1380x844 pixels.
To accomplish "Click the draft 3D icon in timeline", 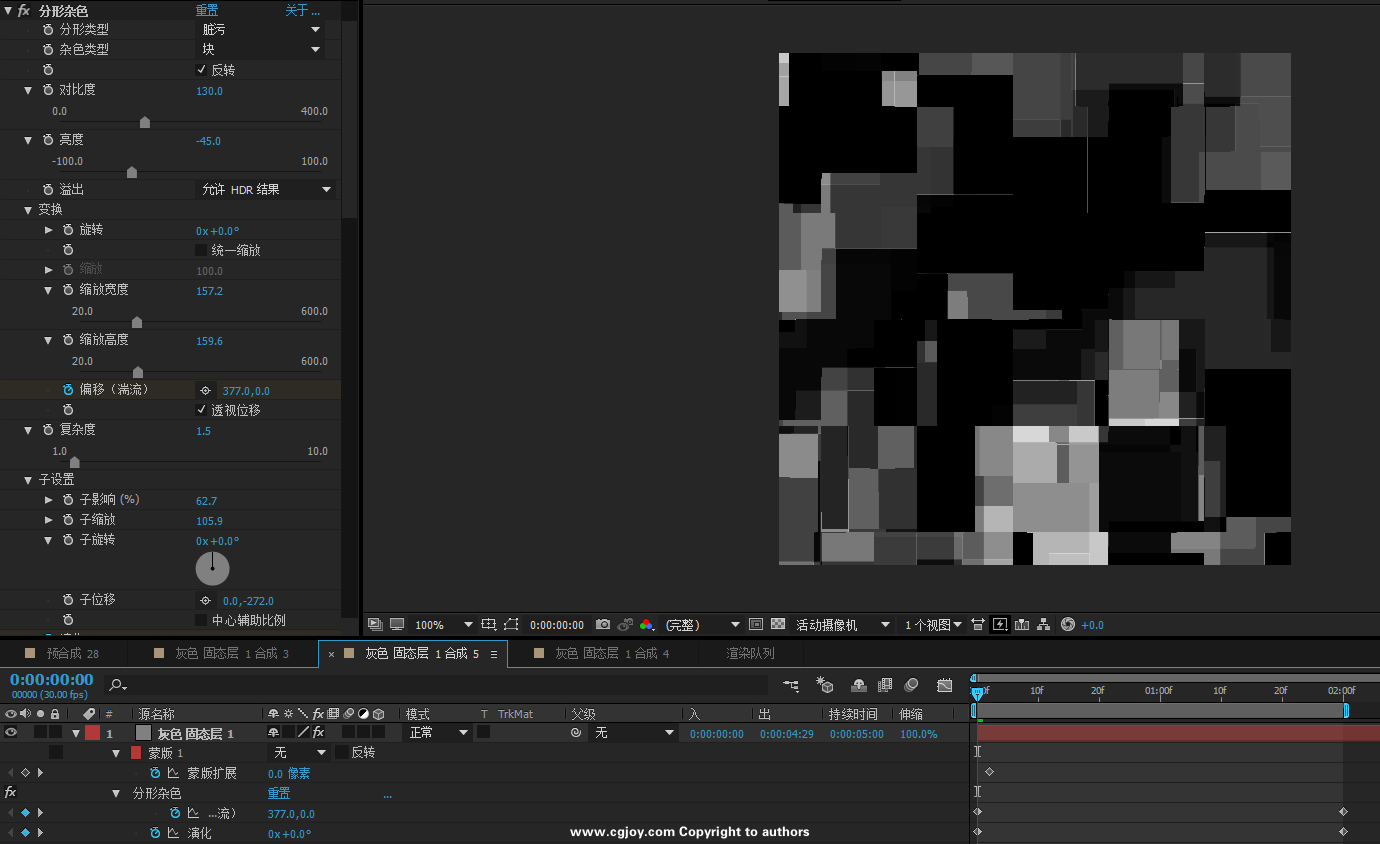I will click(x=825, y=685).
